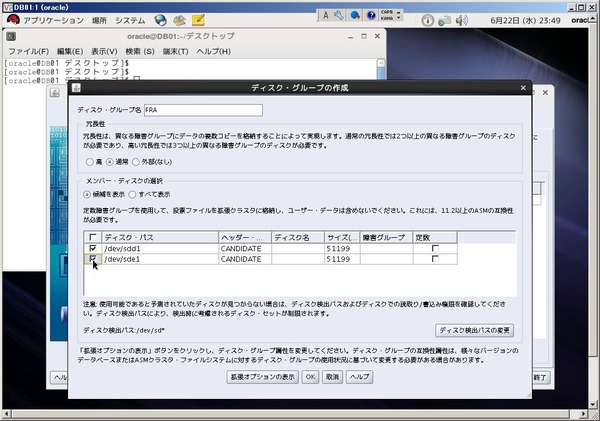Click the blue circle icon in the input toolbar
Viewport: 600px width, 421px height.
[355, 15]
